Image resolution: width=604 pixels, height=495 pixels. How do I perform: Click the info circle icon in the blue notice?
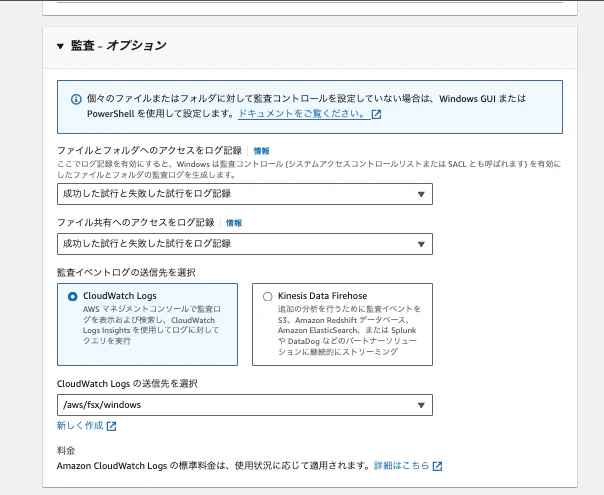click(76, 99)
